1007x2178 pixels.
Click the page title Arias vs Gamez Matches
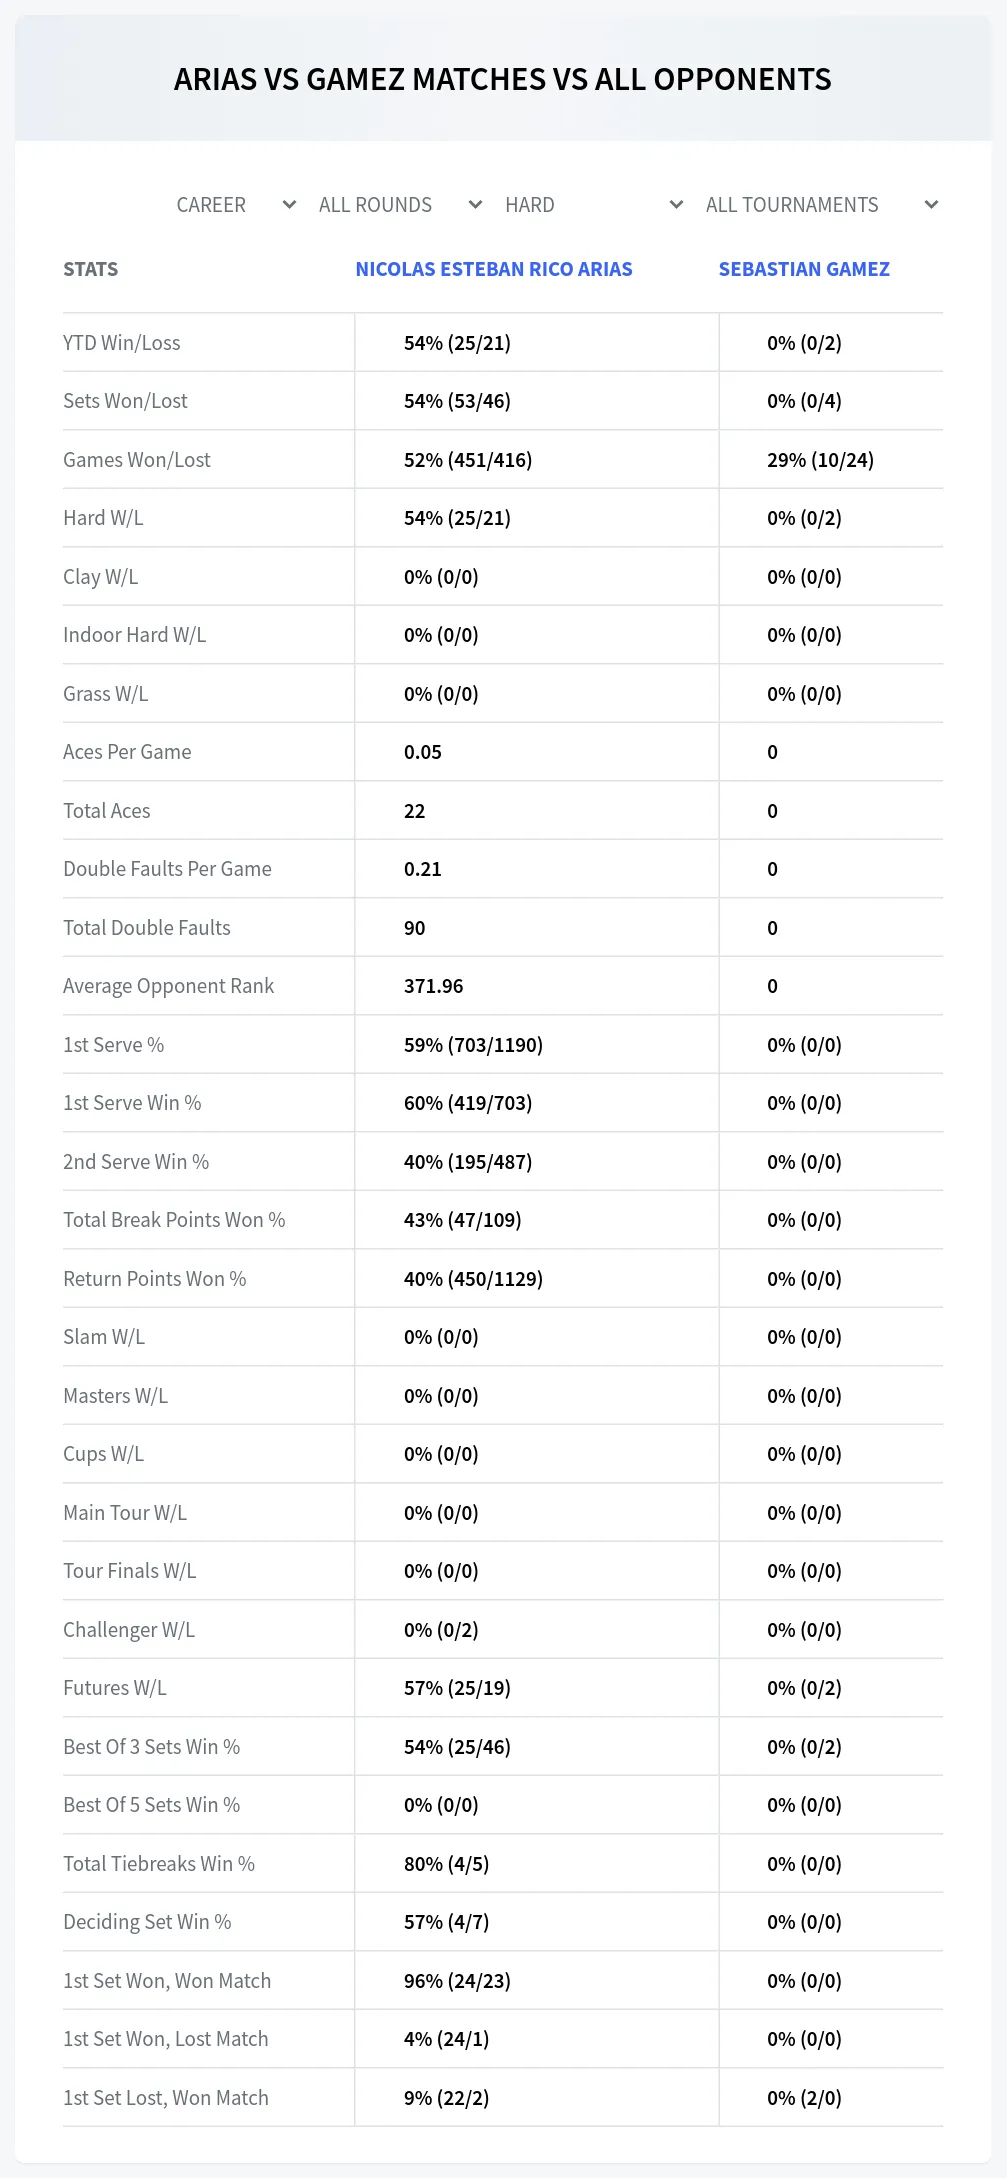(x=503, y=79)
